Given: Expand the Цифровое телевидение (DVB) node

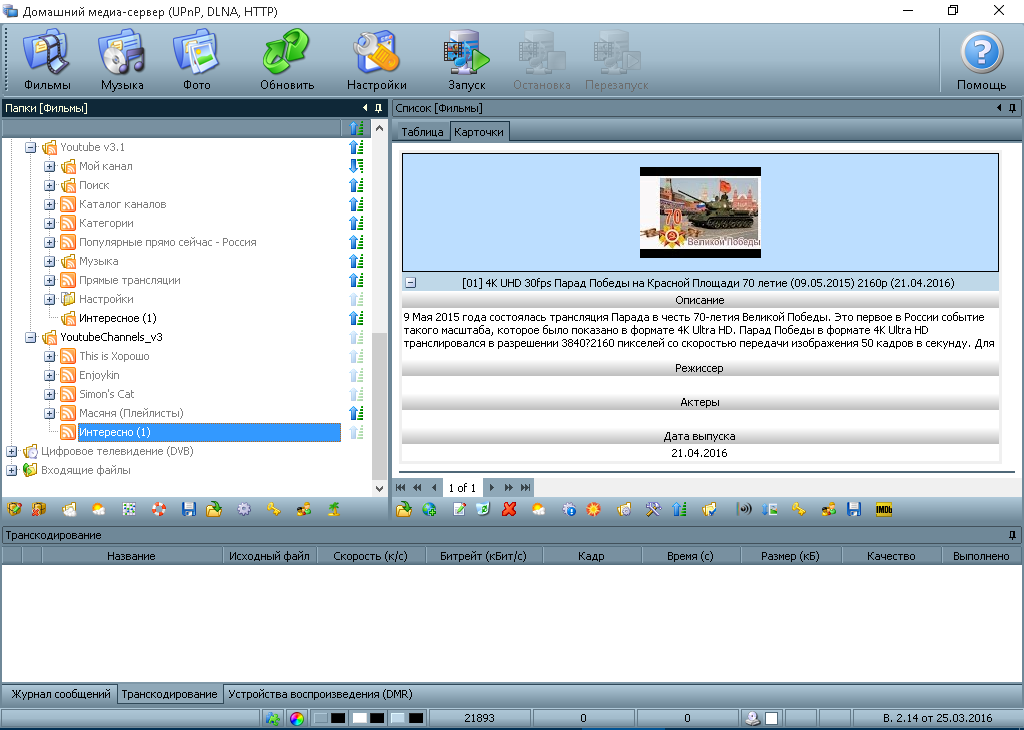Looking at the screenshot, I should click(12, 451).
